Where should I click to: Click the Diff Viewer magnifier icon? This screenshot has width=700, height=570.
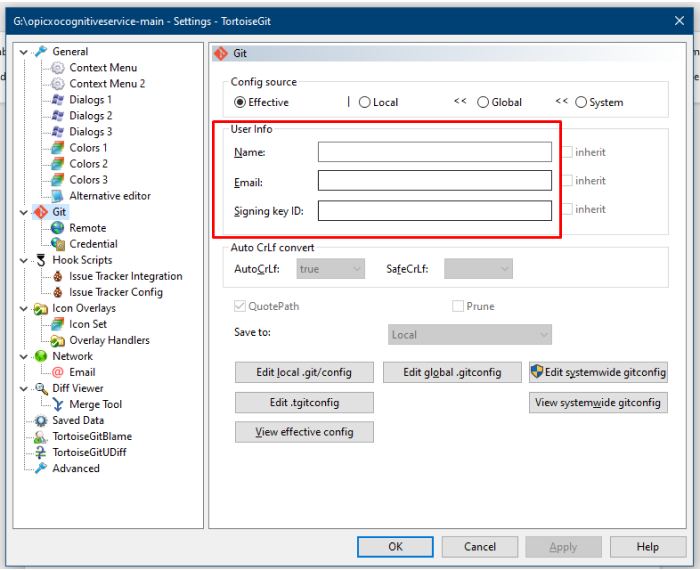click(41, 388)
